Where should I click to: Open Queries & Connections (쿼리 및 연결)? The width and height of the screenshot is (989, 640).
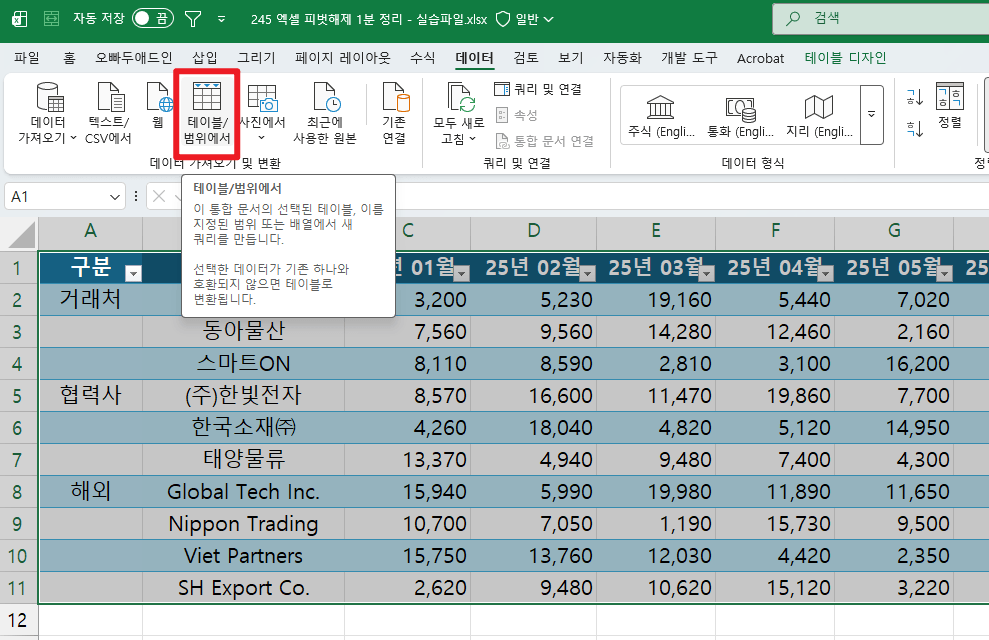pos(538,89)
